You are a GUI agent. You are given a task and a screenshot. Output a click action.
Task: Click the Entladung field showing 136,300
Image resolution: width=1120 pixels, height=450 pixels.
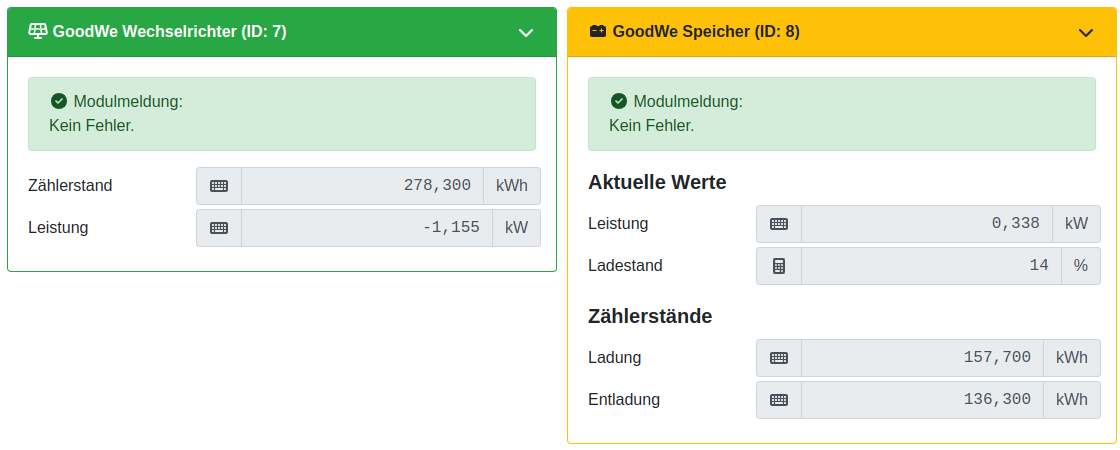(922, 400)
